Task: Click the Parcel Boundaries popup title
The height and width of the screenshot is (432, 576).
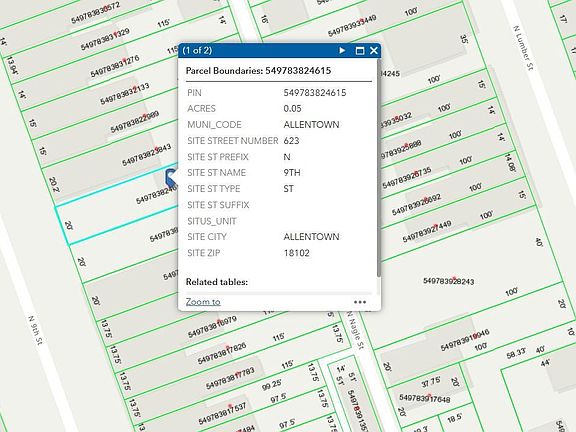Action: pos(258,71)
